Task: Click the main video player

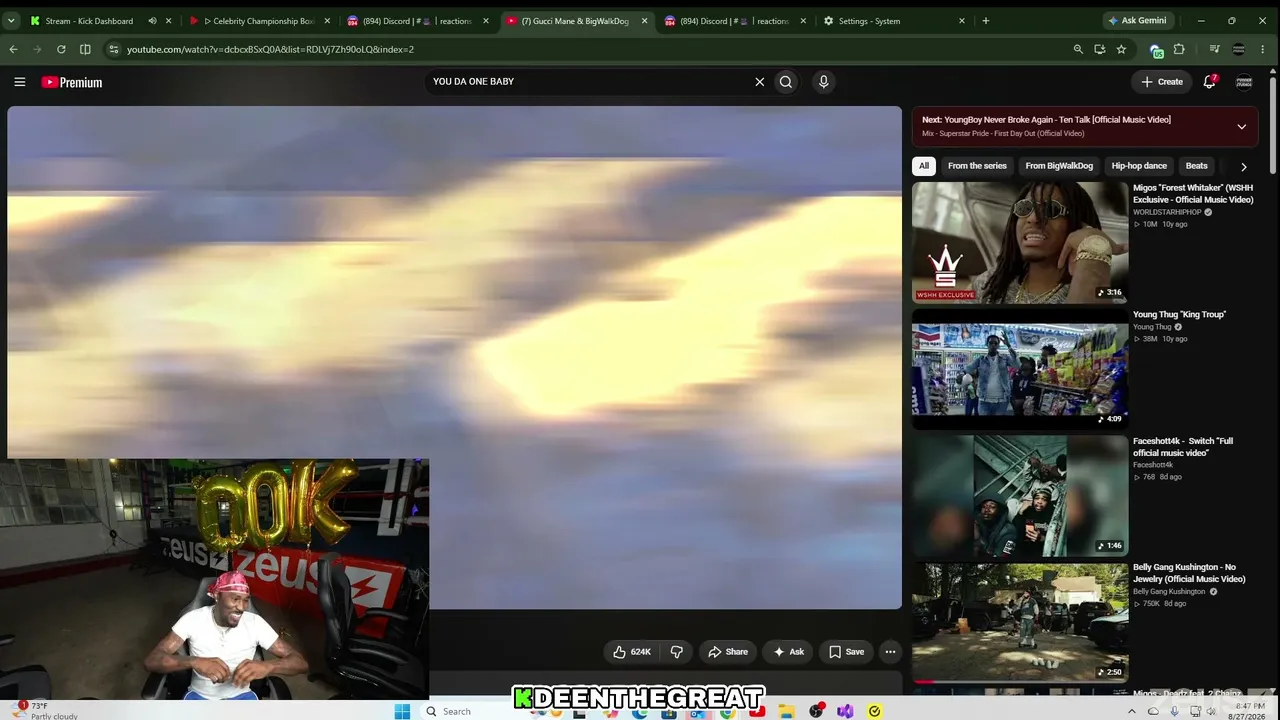Action: (454, 357)
